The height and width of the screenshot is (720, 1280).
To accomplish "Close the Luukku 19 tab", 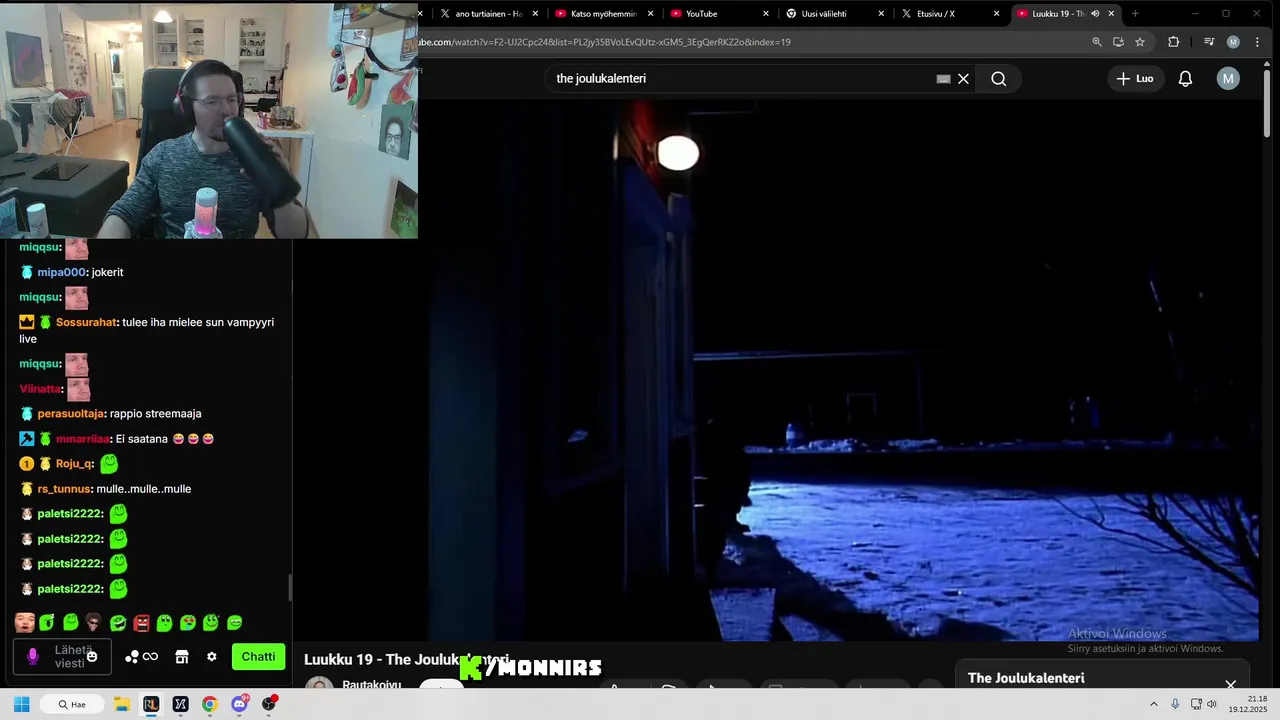I will [1111, 14].
